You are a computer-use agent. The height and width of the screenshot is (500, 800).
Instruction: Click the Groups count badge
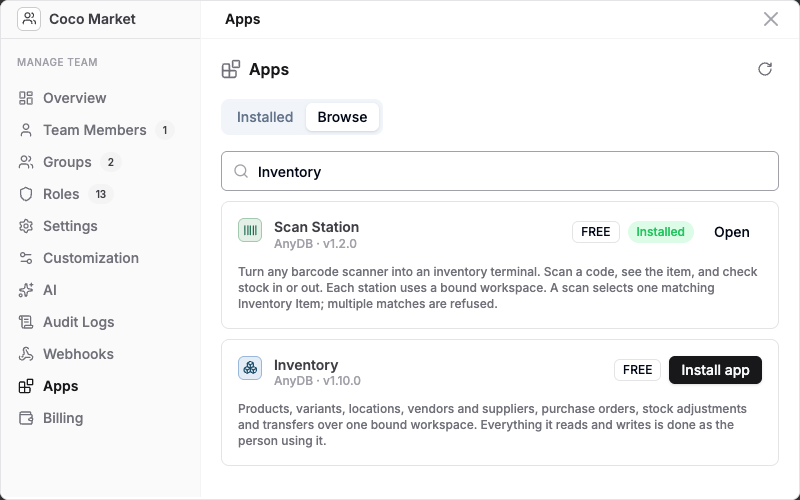click(111, 162)
